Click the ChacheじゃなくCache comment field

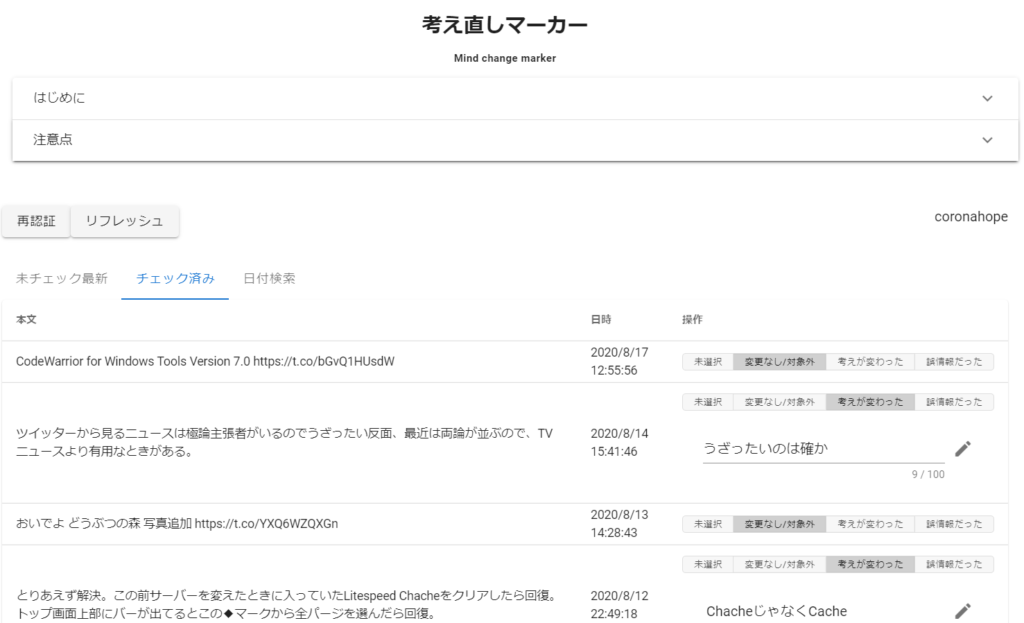click(820, 611)
